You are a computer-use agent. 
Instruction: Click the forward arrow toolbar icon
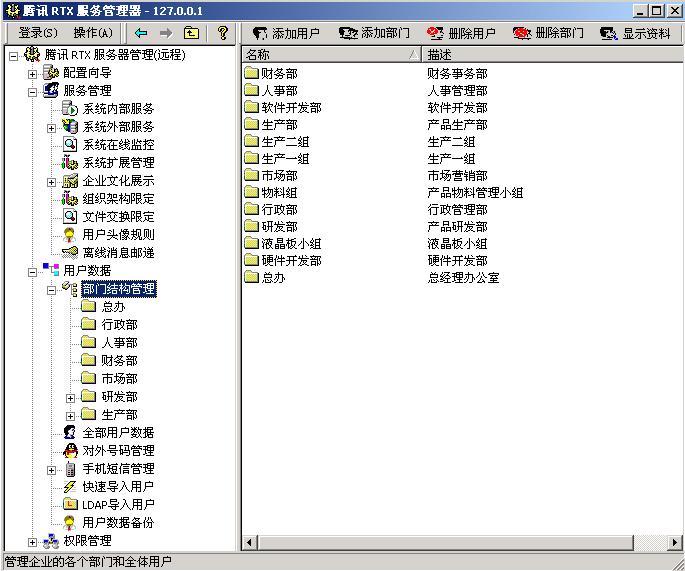pos(166,33)
